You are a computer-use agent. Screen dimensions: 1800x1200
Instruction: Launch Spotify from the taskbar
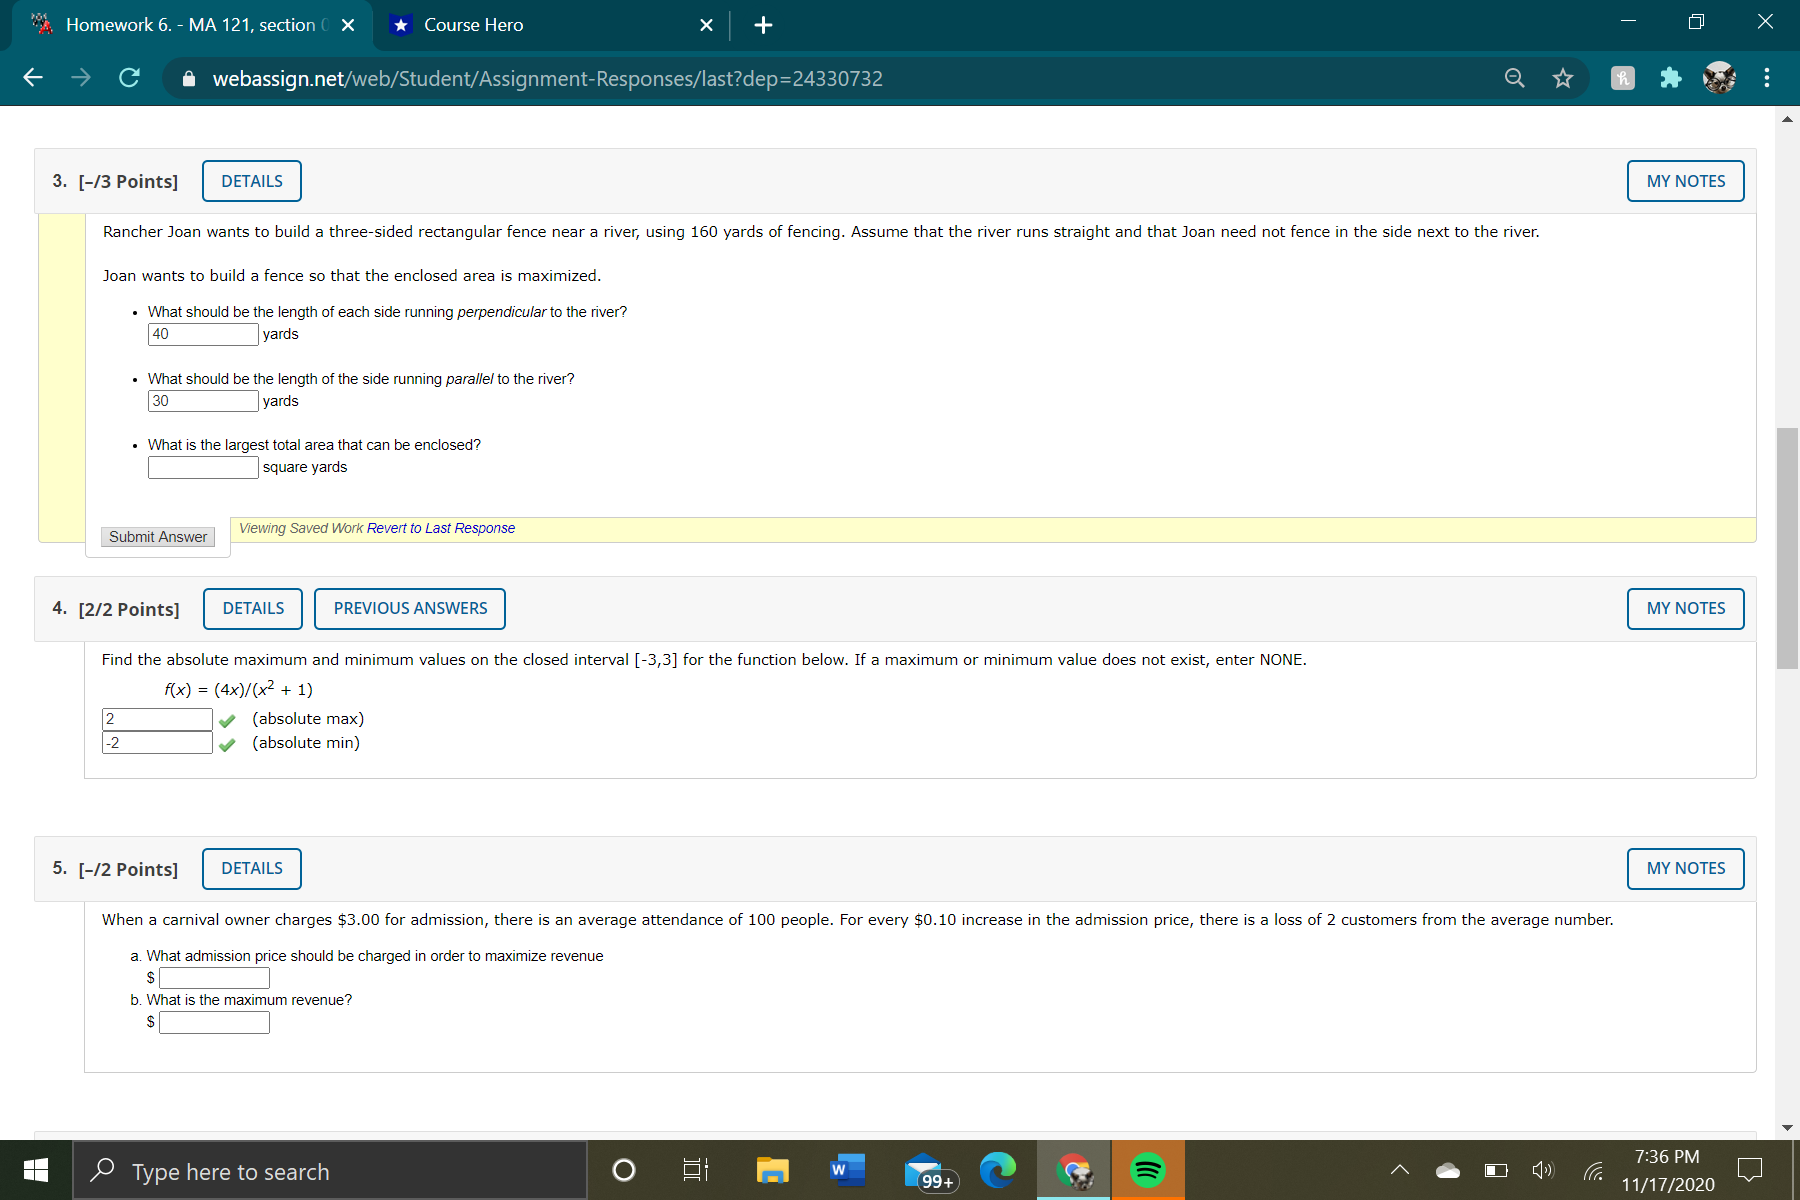coord(1147,1170)
